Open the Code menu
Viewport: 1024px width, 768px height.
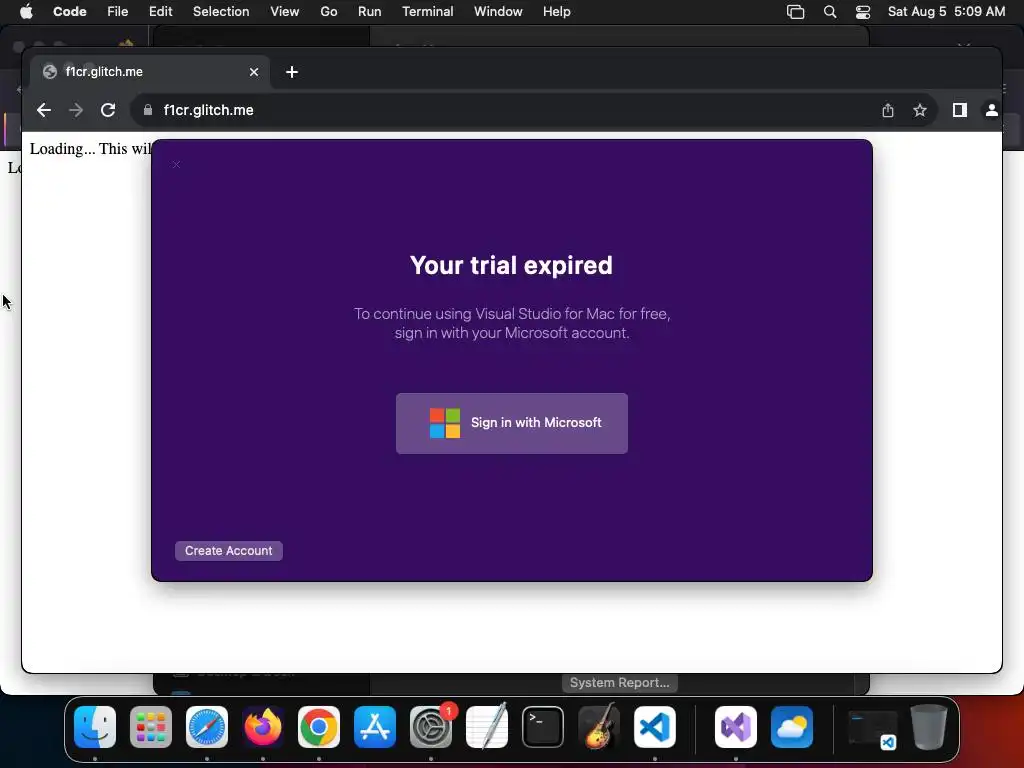(69, 12)
